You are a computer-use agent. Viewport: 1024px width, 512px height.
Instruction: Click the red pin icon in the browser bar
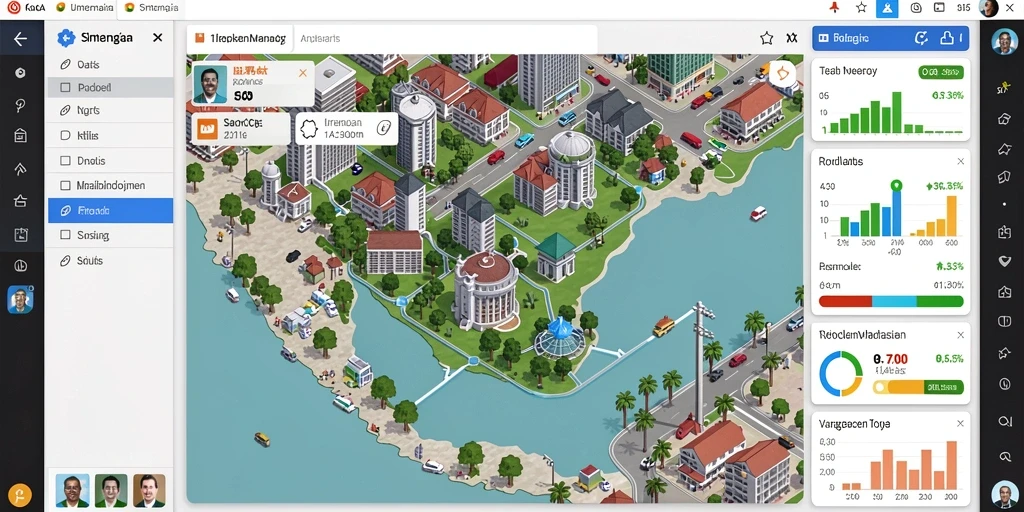coord(834,8)
